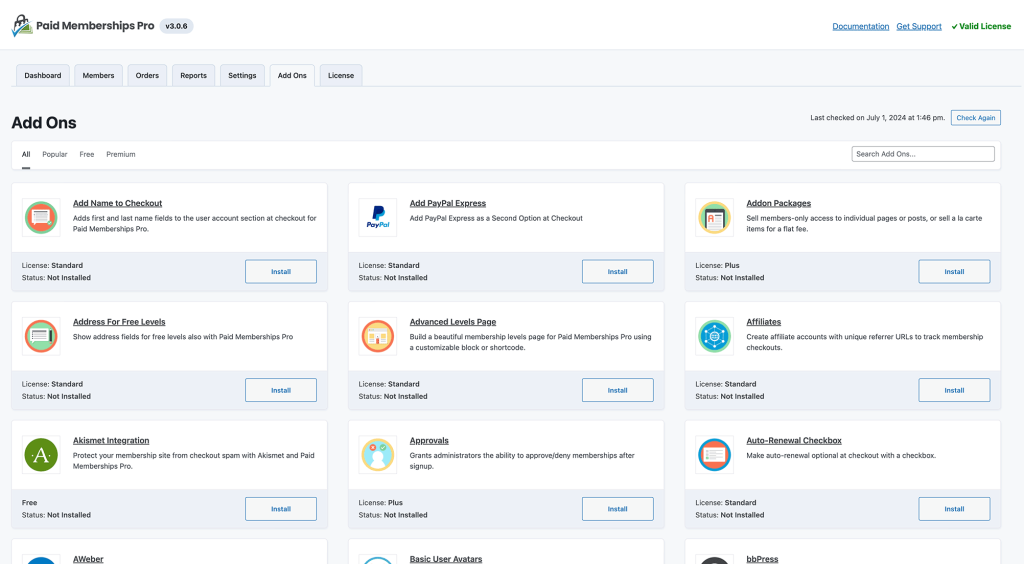Image resolution: width=1024 pixels, height=564 pixels.
Task: Click the Get Support link
Action: pos(919,27)
